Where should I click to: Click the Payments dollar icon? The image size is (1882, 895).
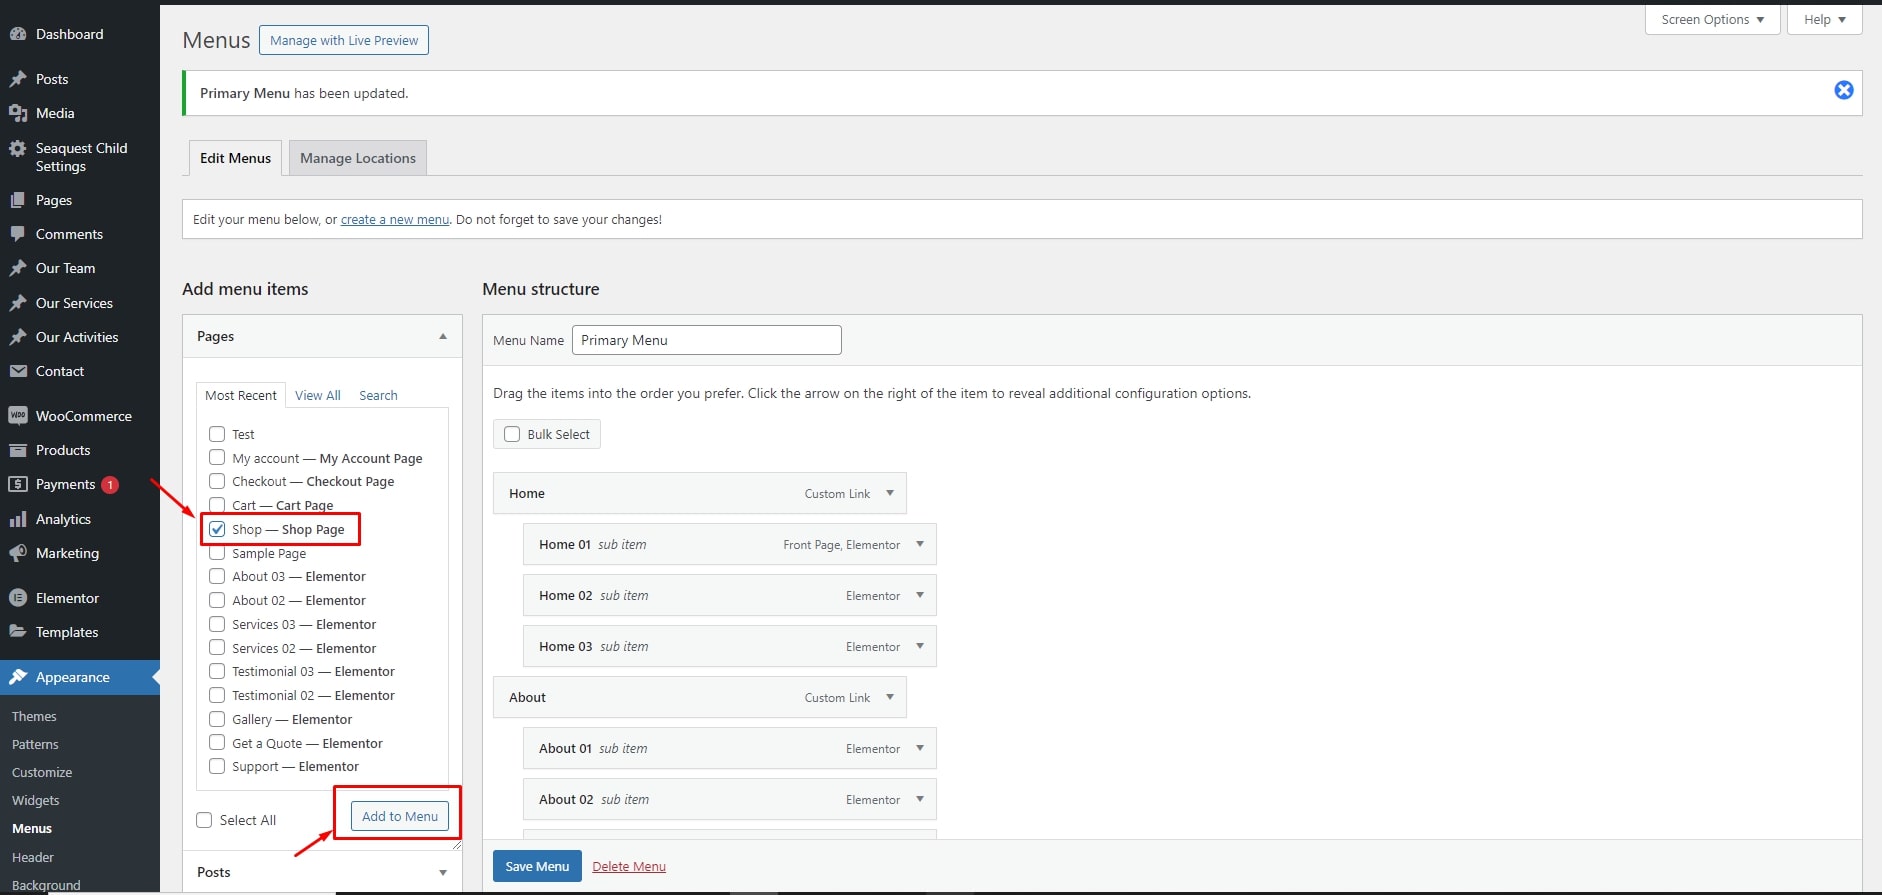18,484
